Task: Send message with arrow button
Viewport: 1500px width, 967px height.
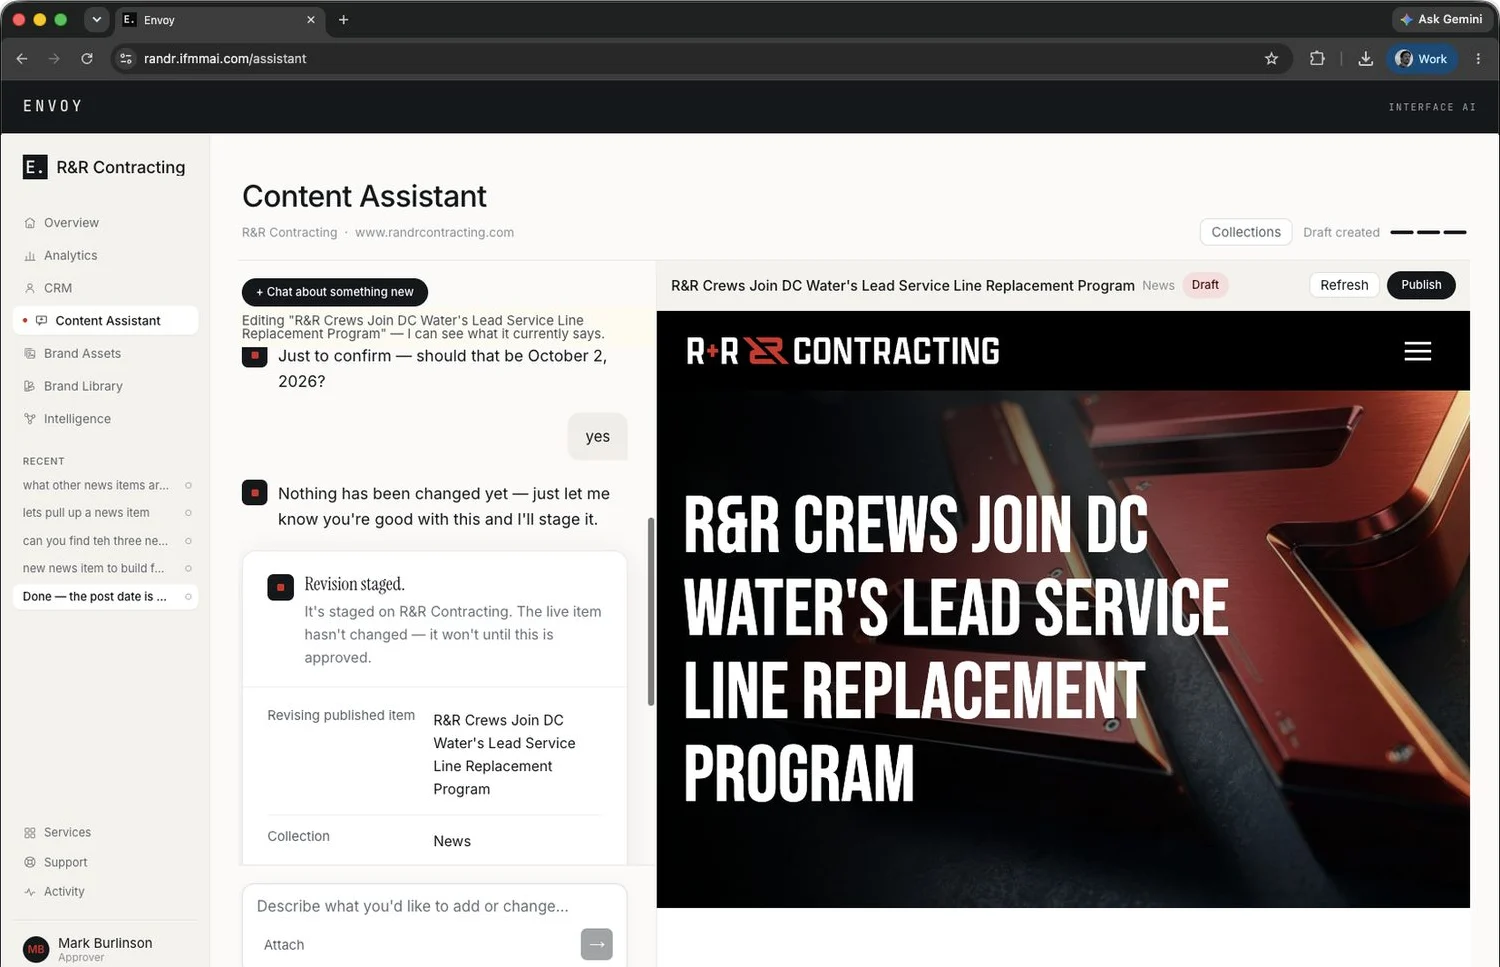Action: [597, 944]
